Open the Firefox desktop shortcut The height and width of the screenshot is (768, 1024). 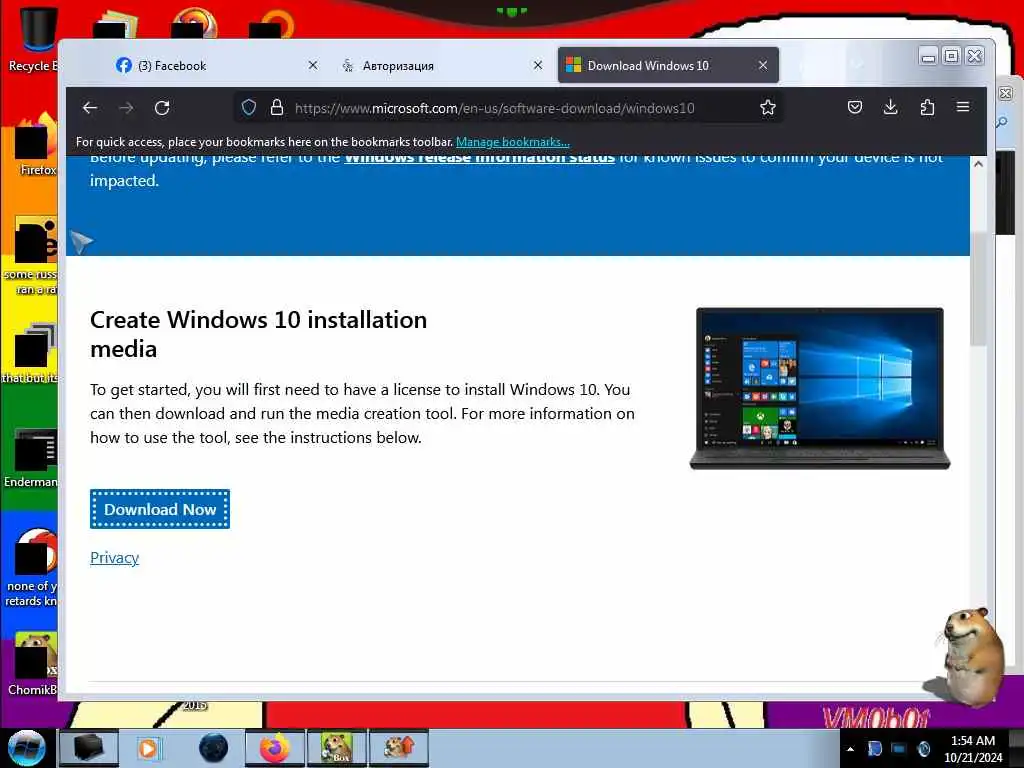(x=36, y=145)
